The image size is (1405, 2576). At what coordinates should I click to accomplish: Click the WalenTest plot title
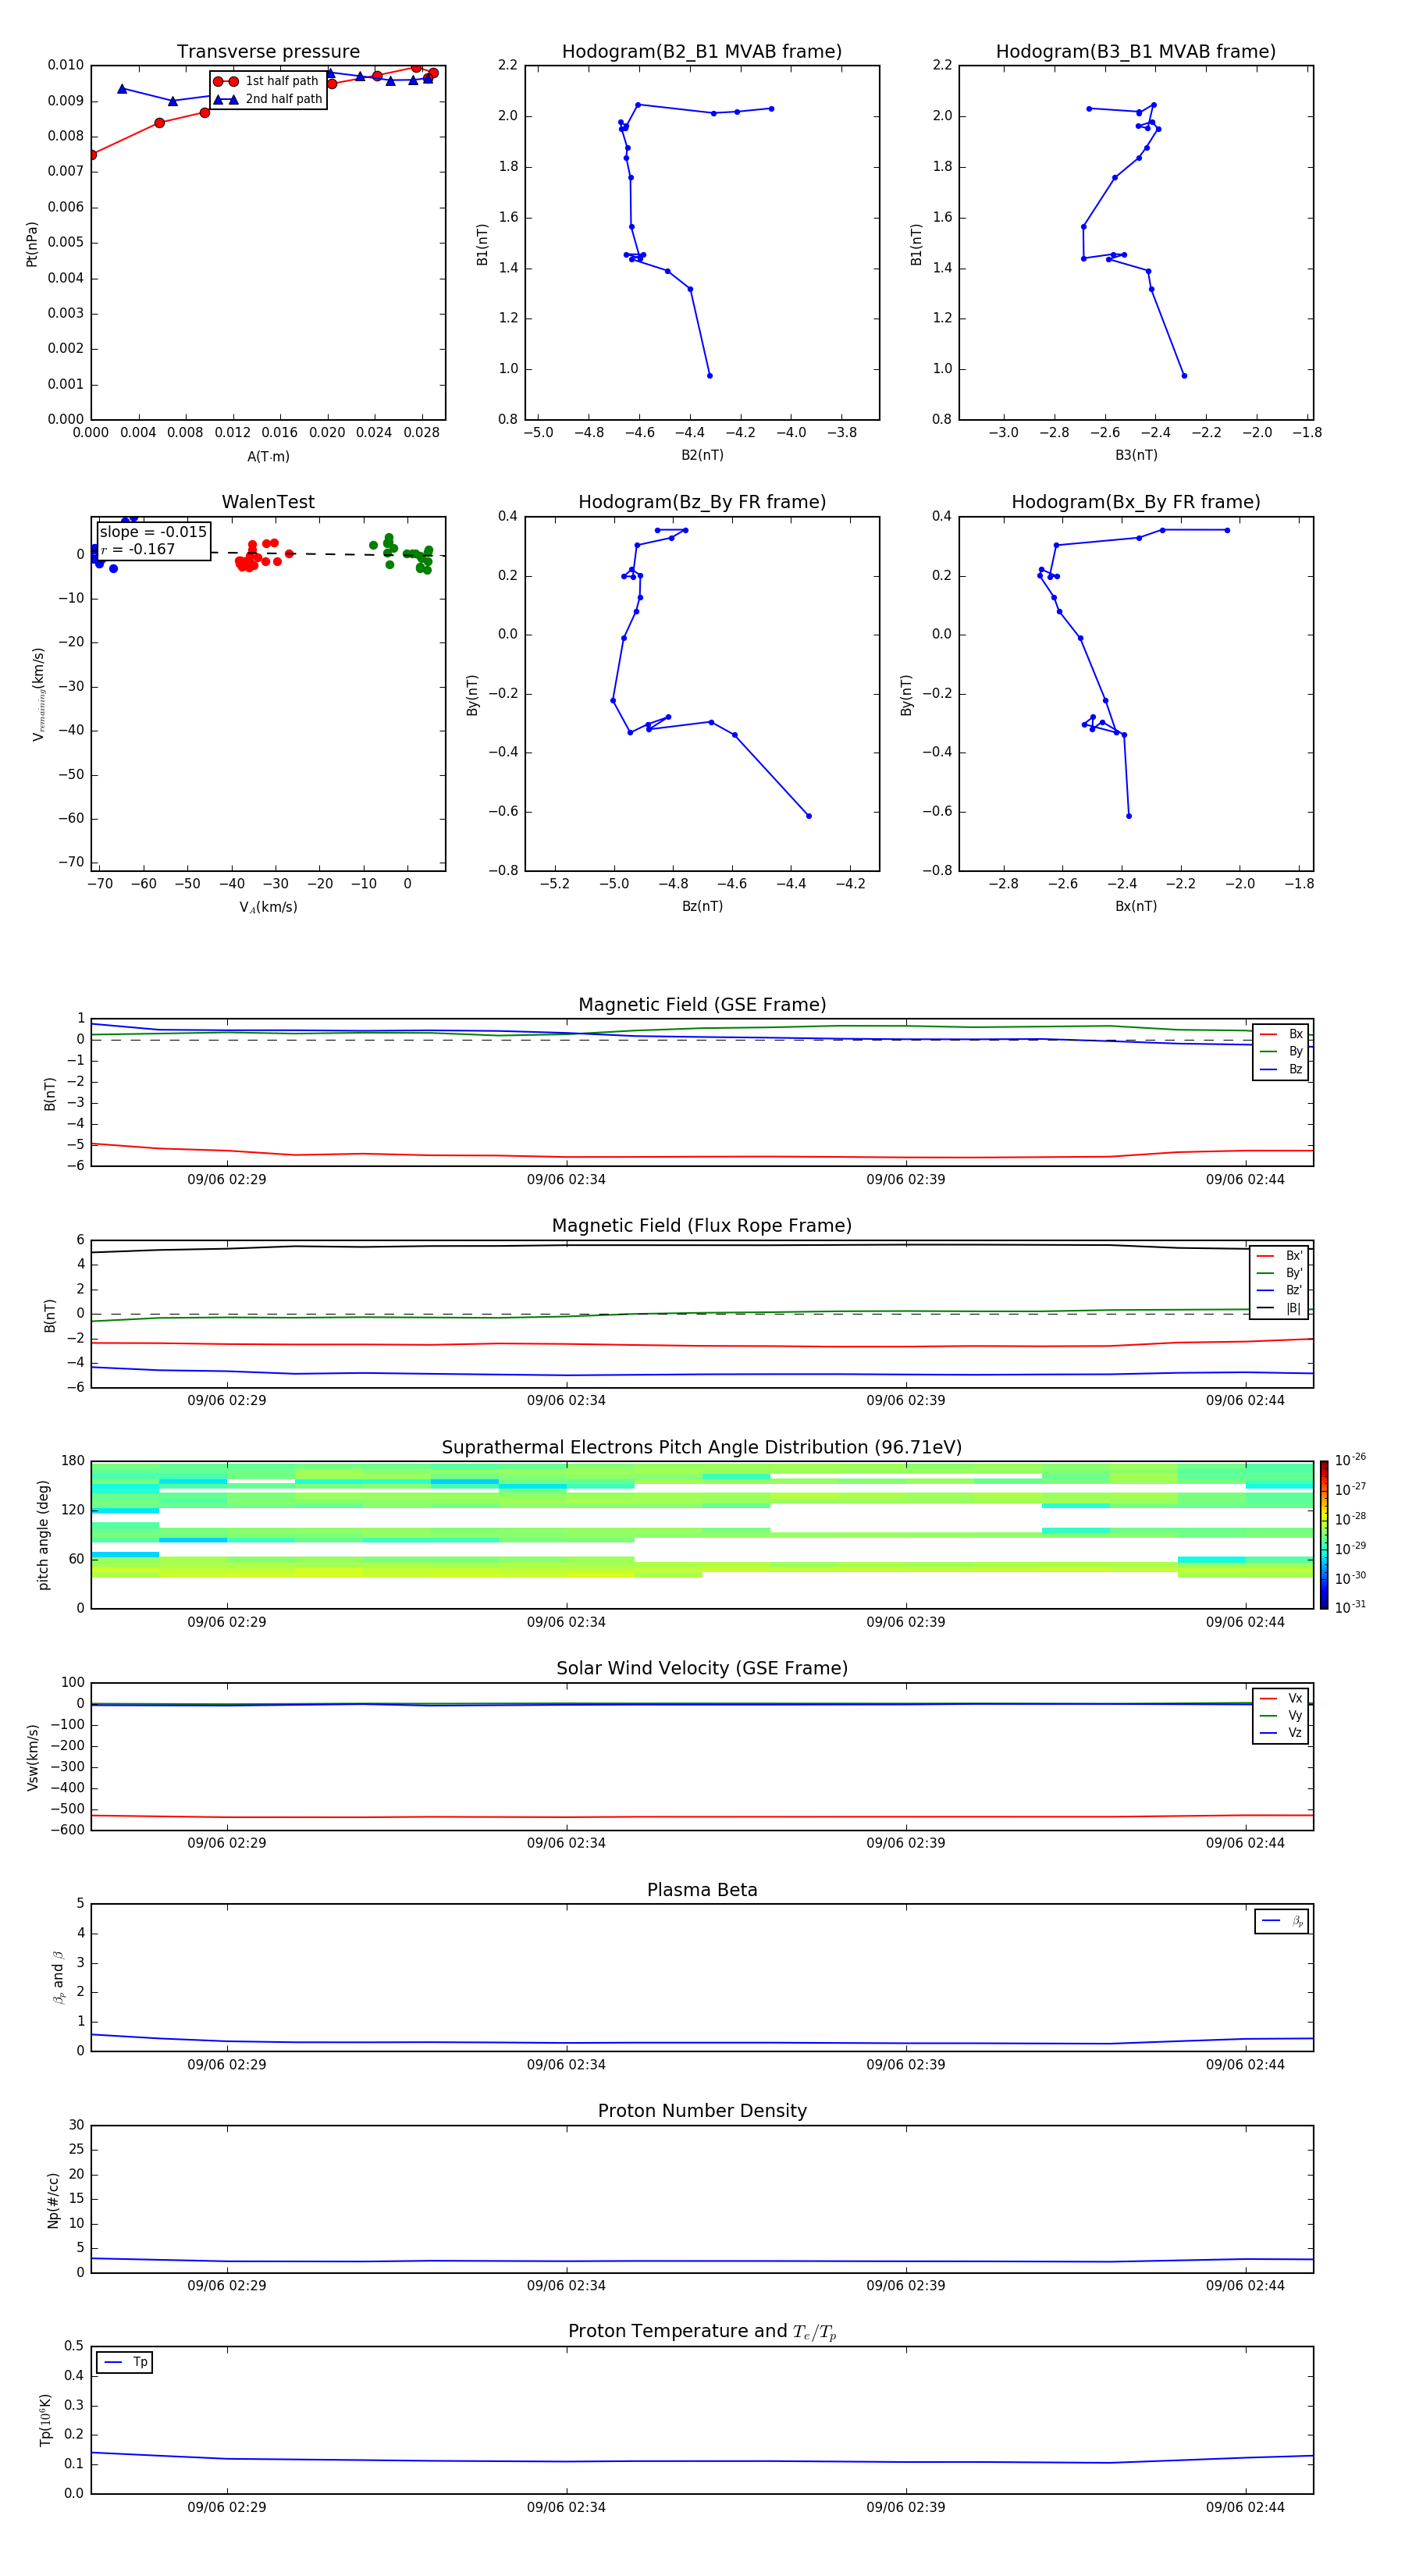[268, 502]
